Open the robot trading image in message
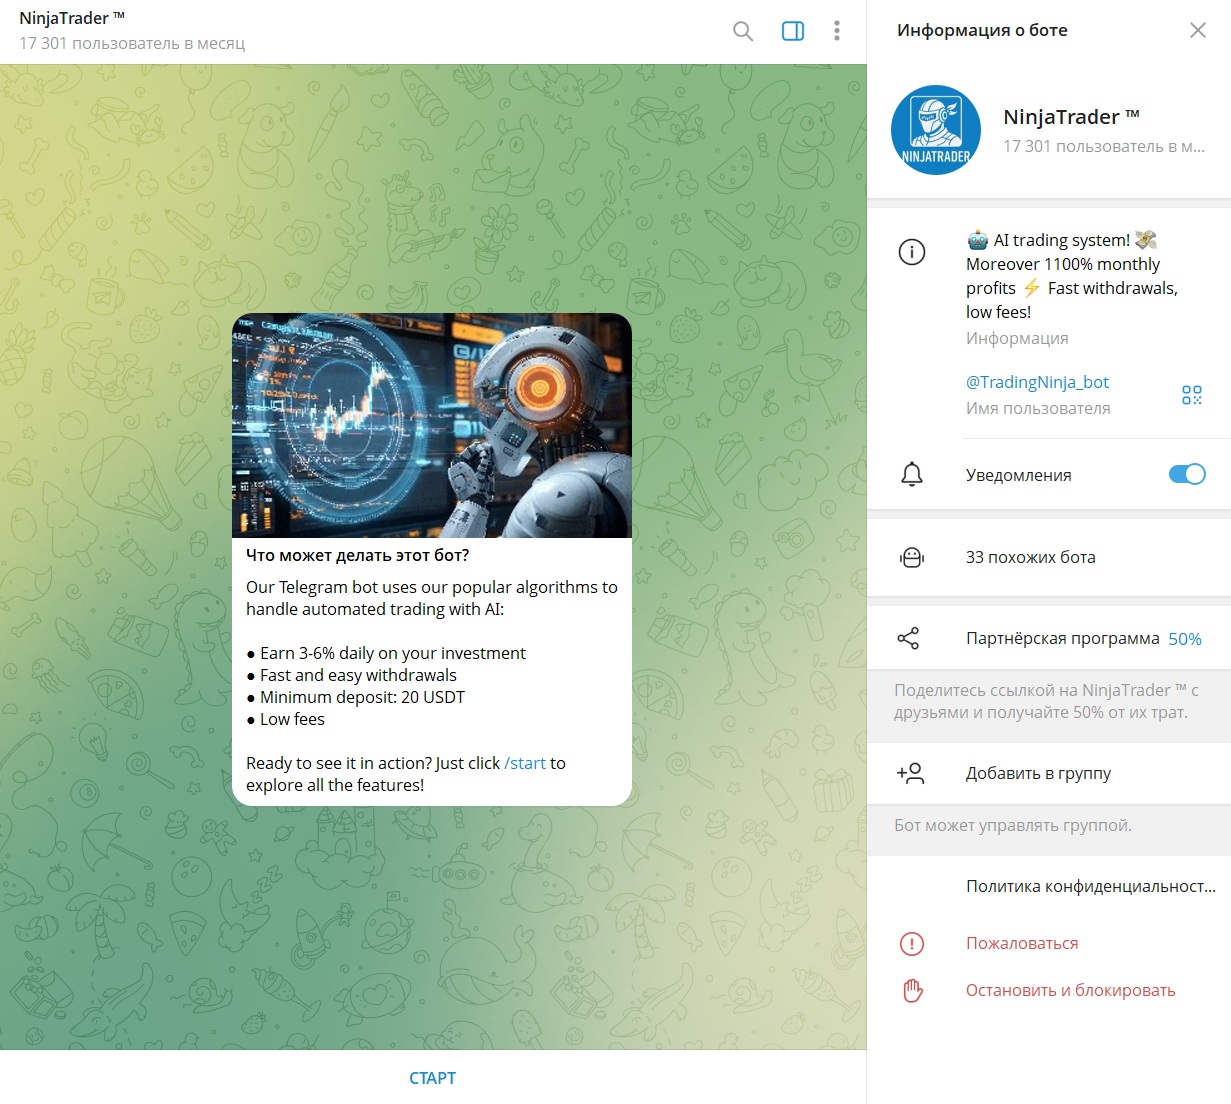 click(432, 426)
